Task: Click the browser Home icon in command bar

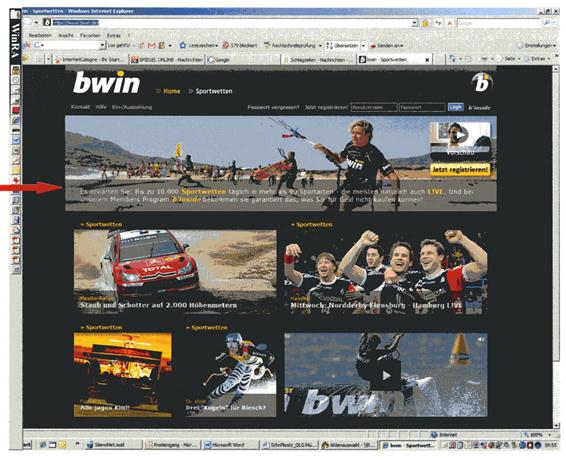Action: [452, 58]
